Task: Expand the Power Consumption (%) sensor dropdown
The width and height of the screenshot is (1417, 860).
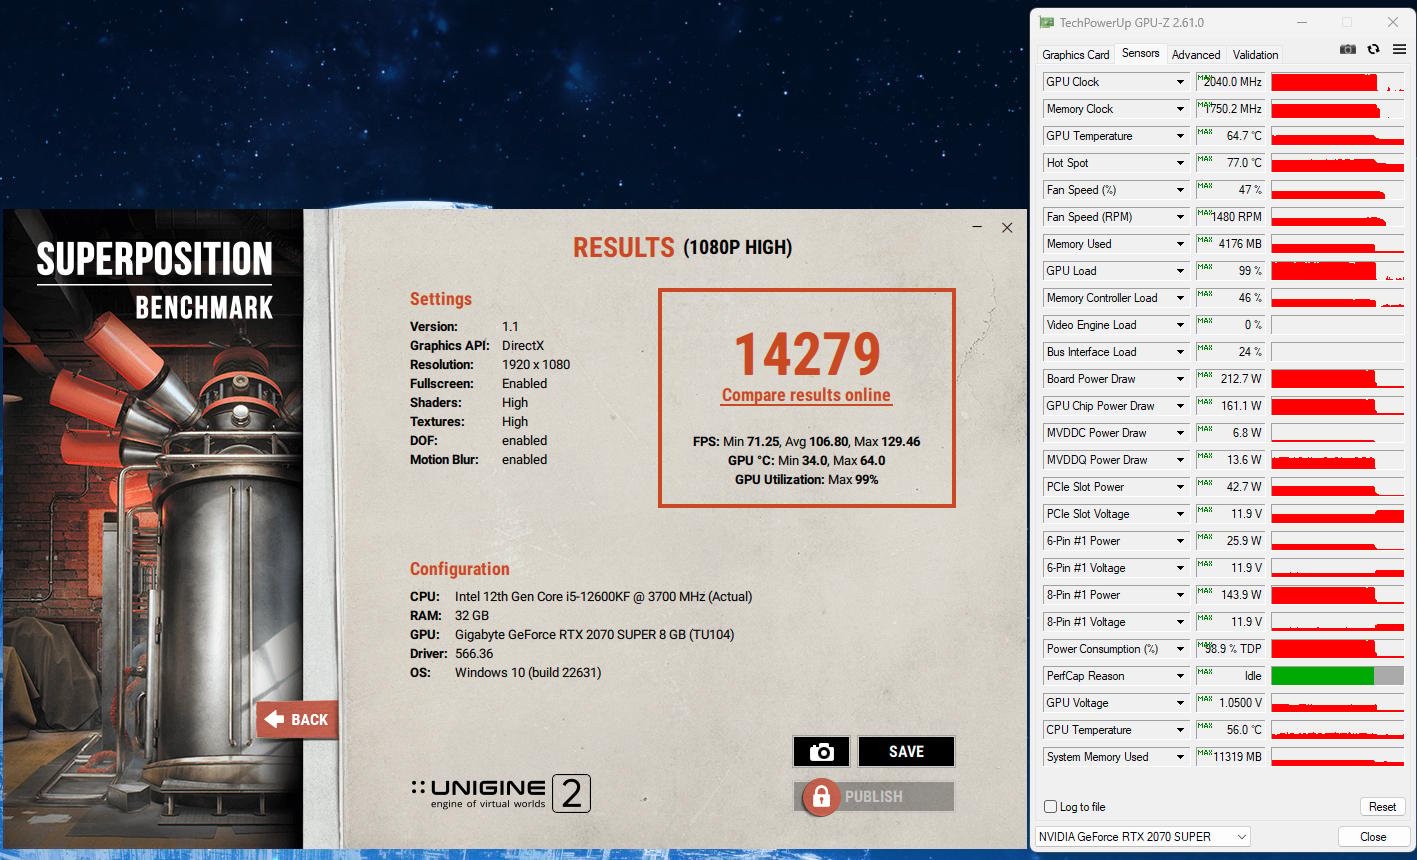Action: [x=1180, y=649]
